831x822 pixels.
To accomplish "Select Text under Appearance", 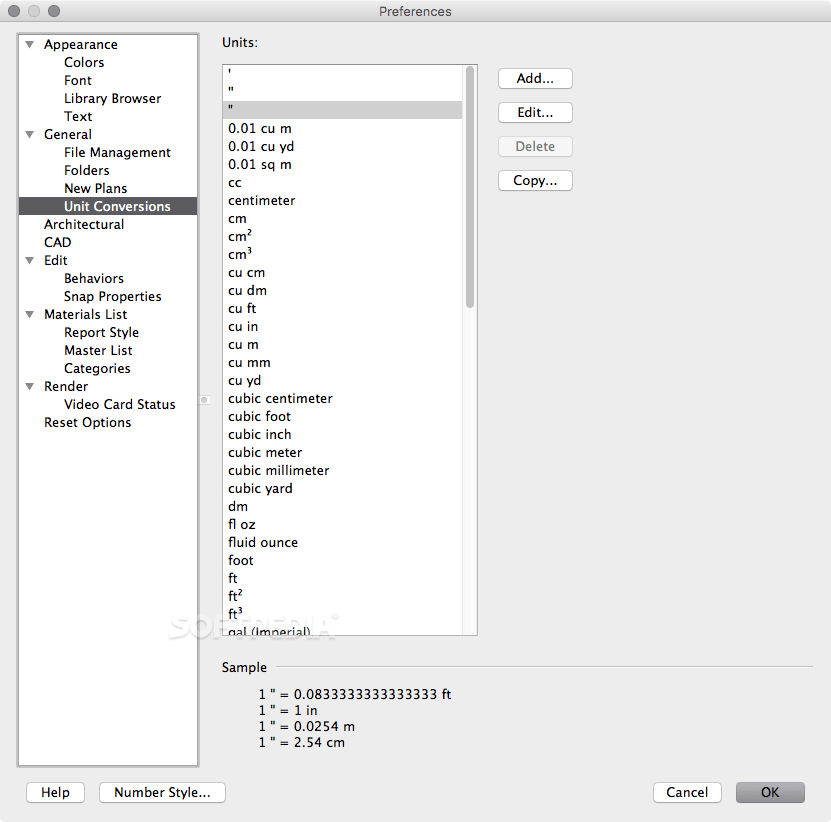I will (78, 117).
